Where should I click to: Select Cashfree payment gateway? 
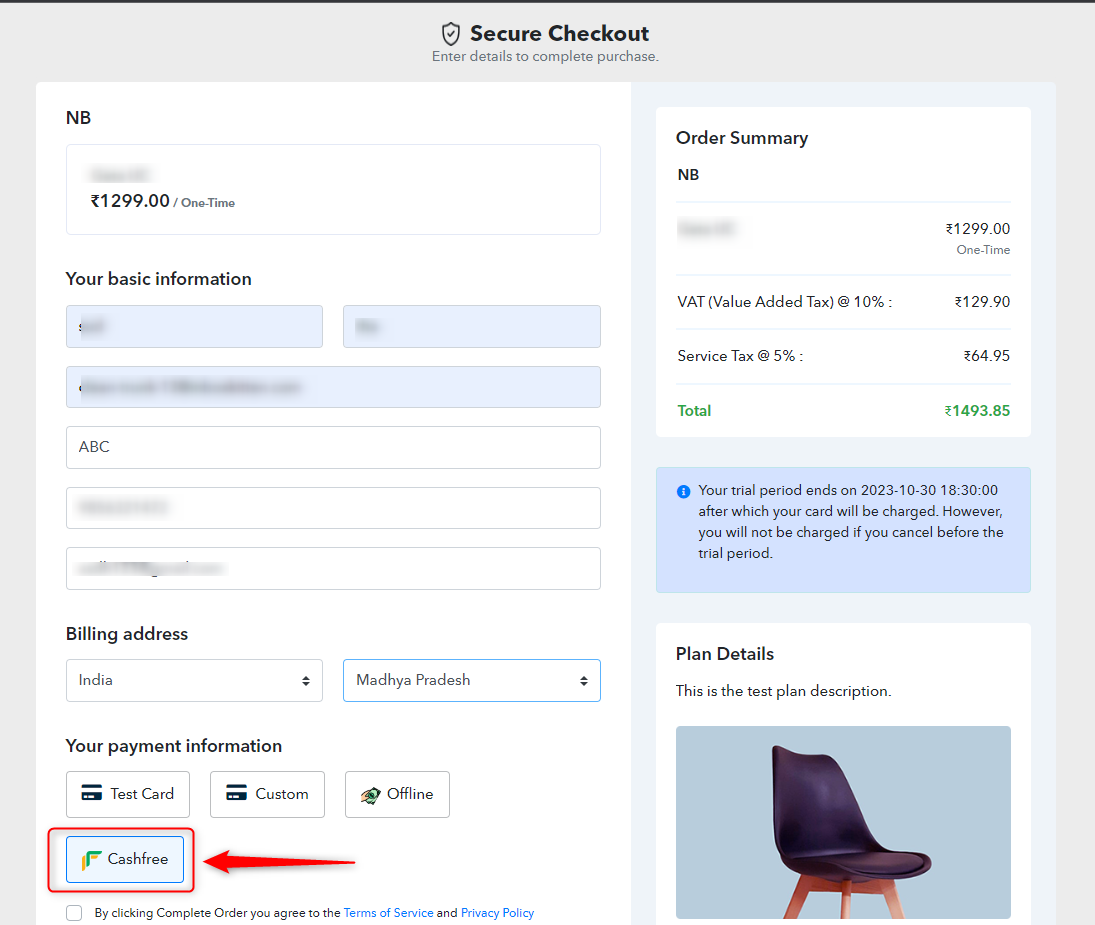coord(125,859)
